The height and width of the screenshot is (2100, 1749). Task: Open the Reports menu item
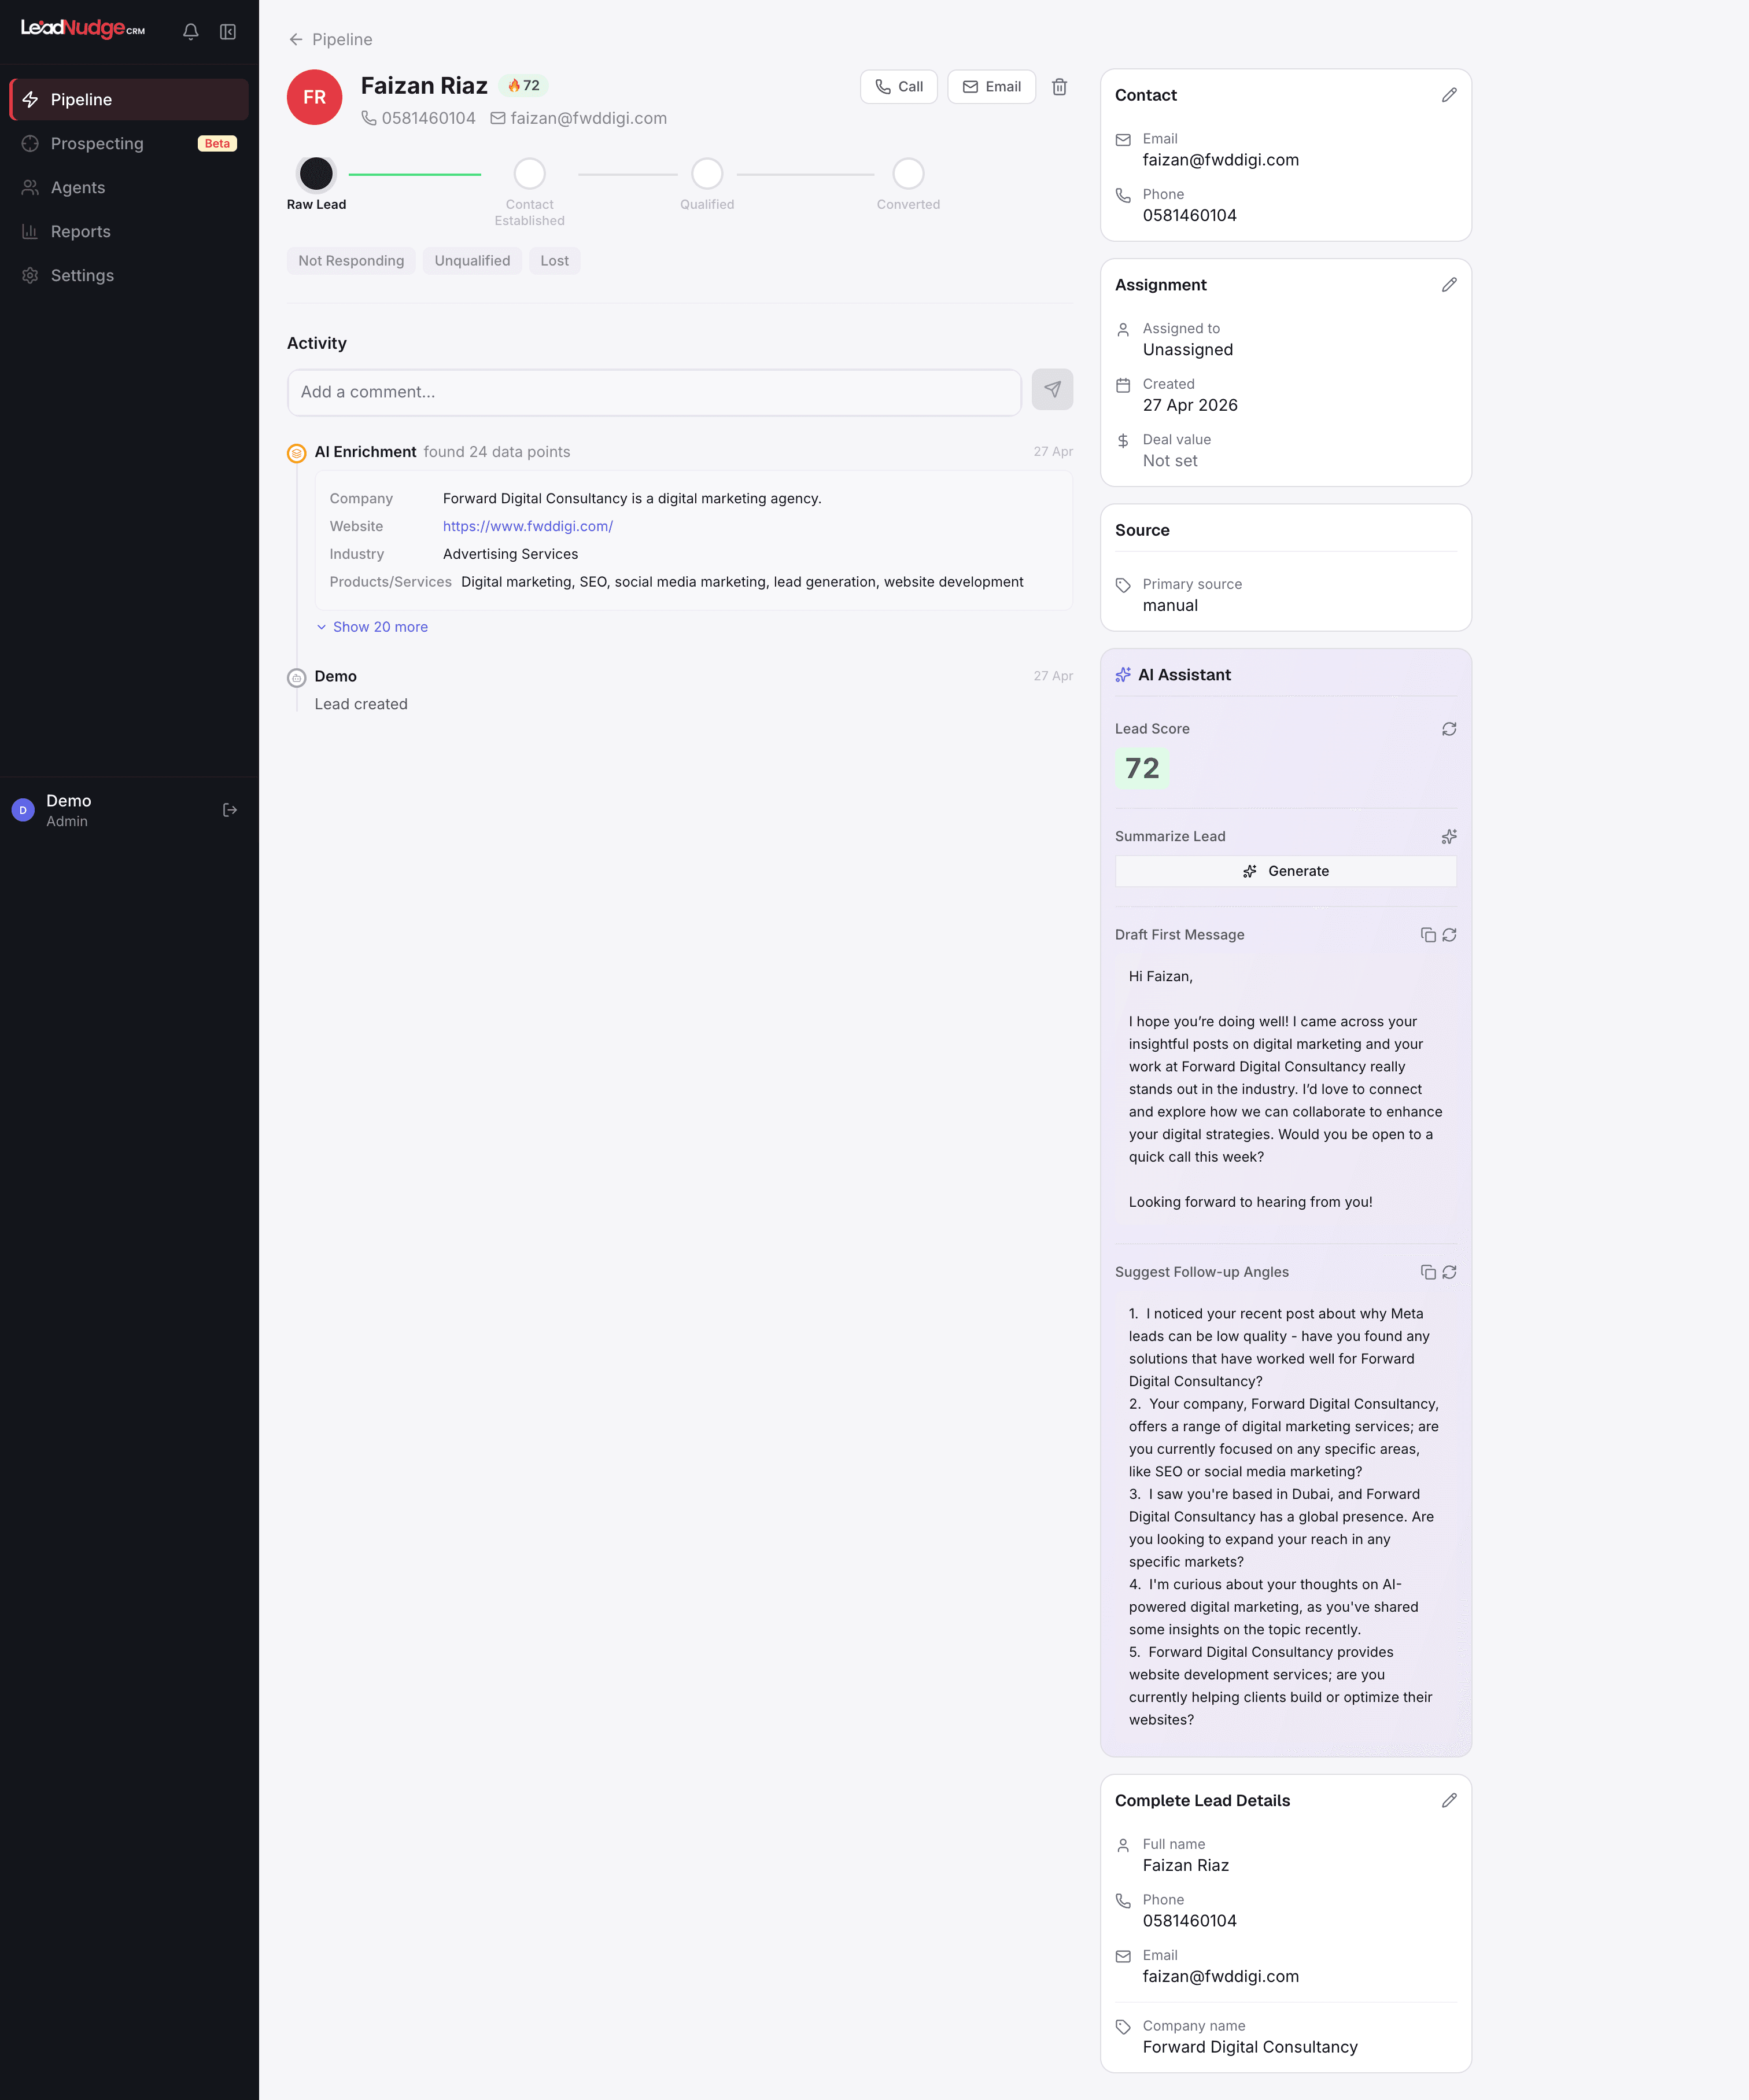129,231
